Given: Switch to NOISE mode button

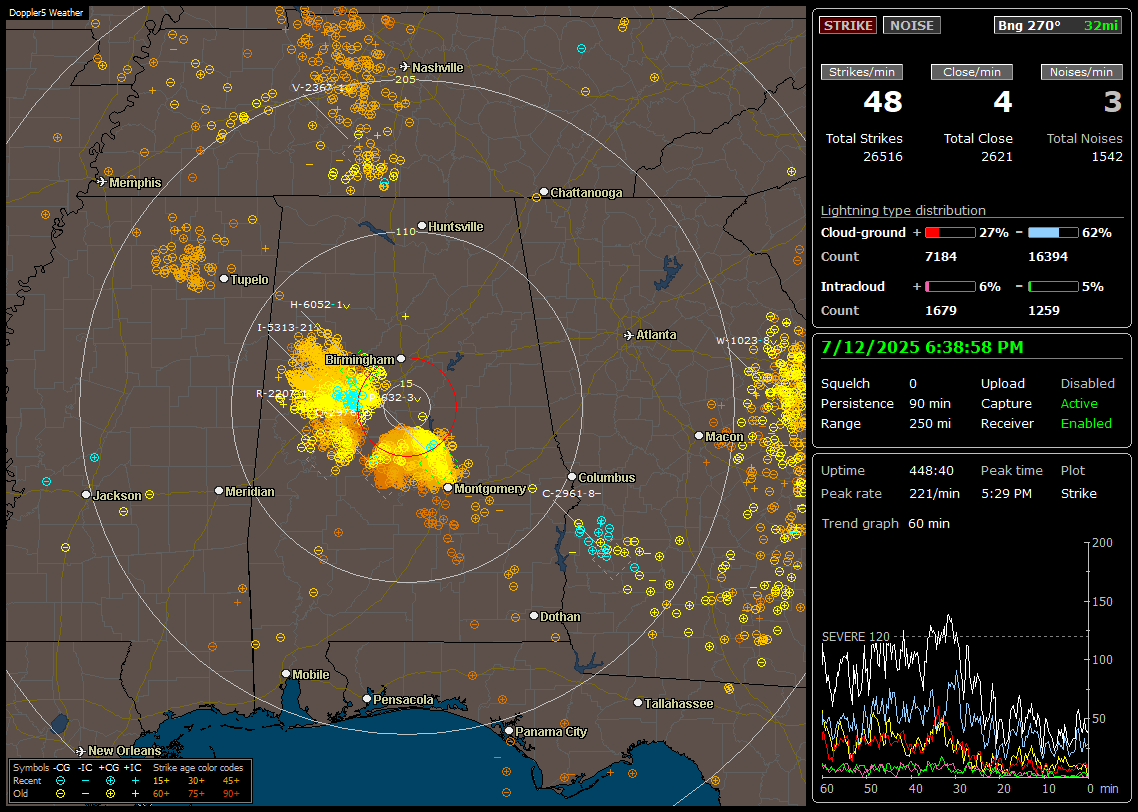Looking at the screenshot, I should pos(912,25).
